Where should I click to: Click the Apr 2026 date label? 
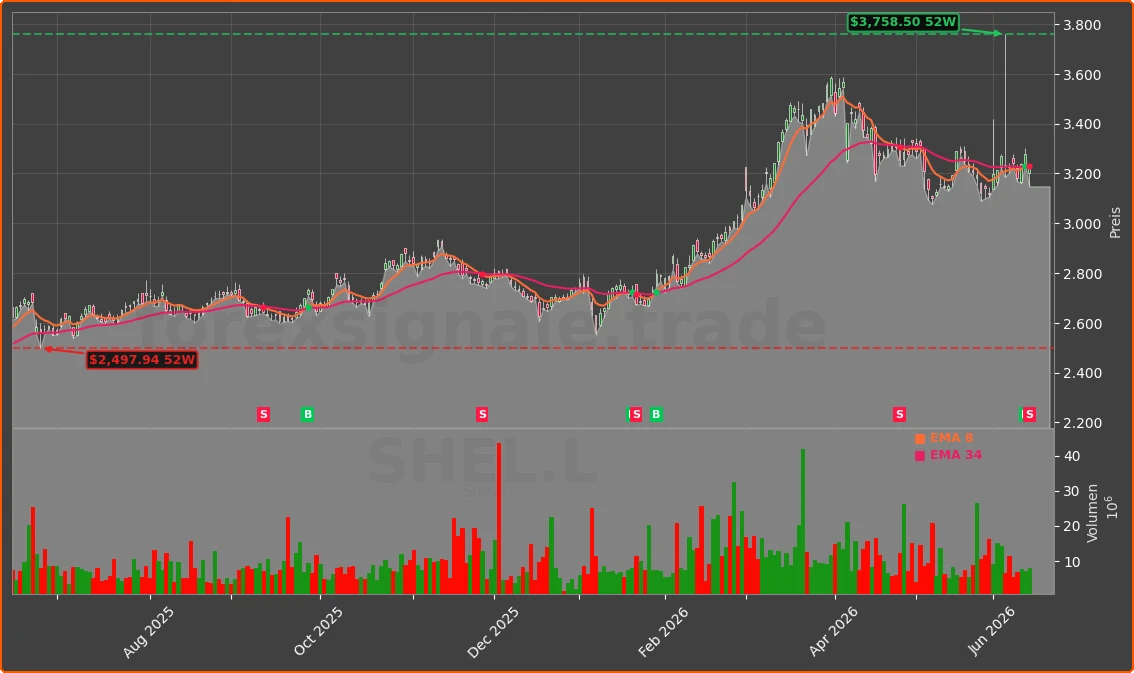833,631
